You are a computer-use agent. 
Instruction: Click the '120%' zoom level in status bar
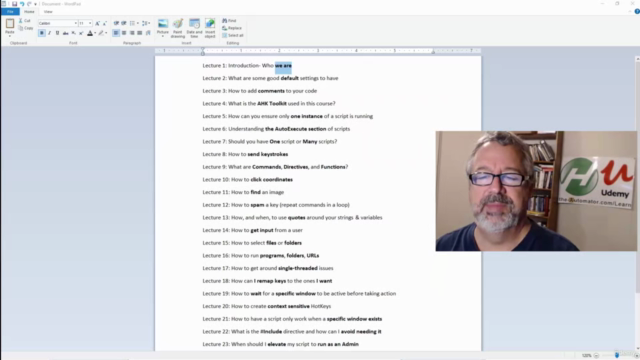pos(587,356)
